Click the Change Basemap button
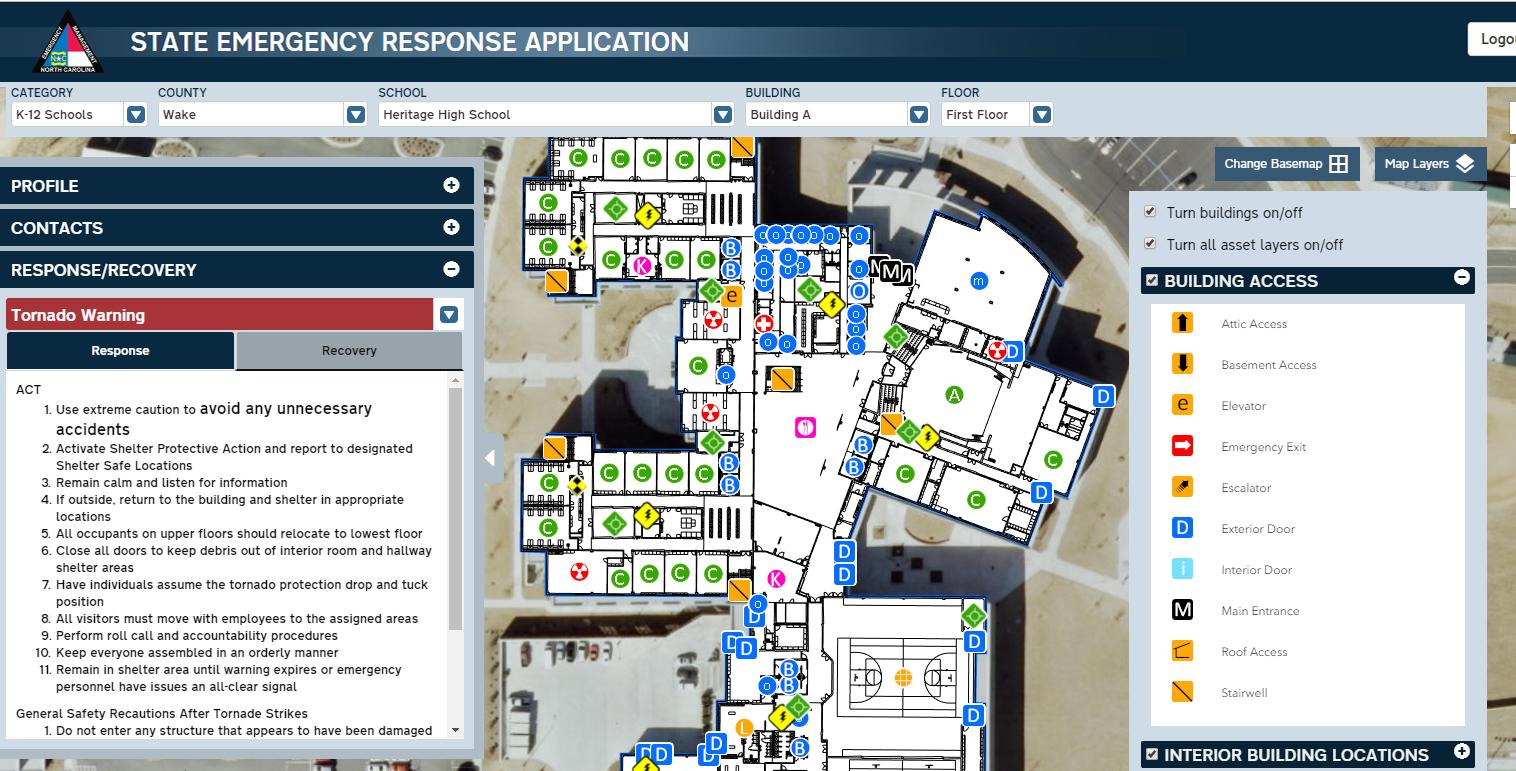The width and height of the screenshot is (1516, 771). point(1287,163)
